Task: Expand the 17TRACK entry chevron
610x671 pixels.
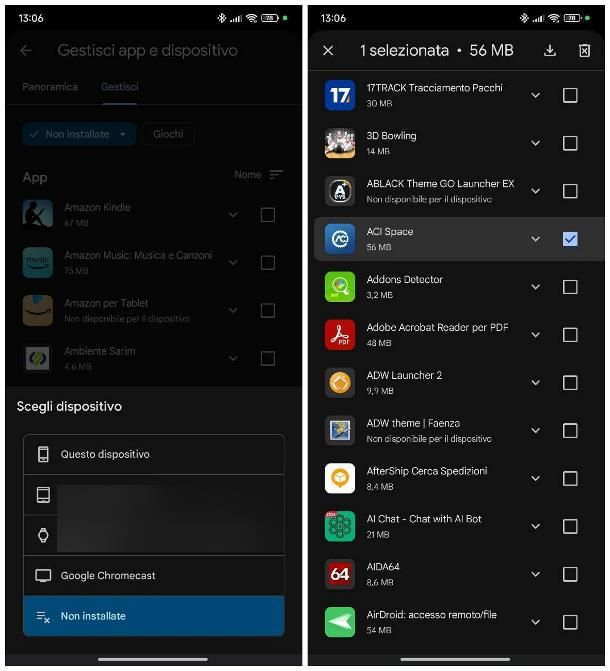Action: (536, 95)
